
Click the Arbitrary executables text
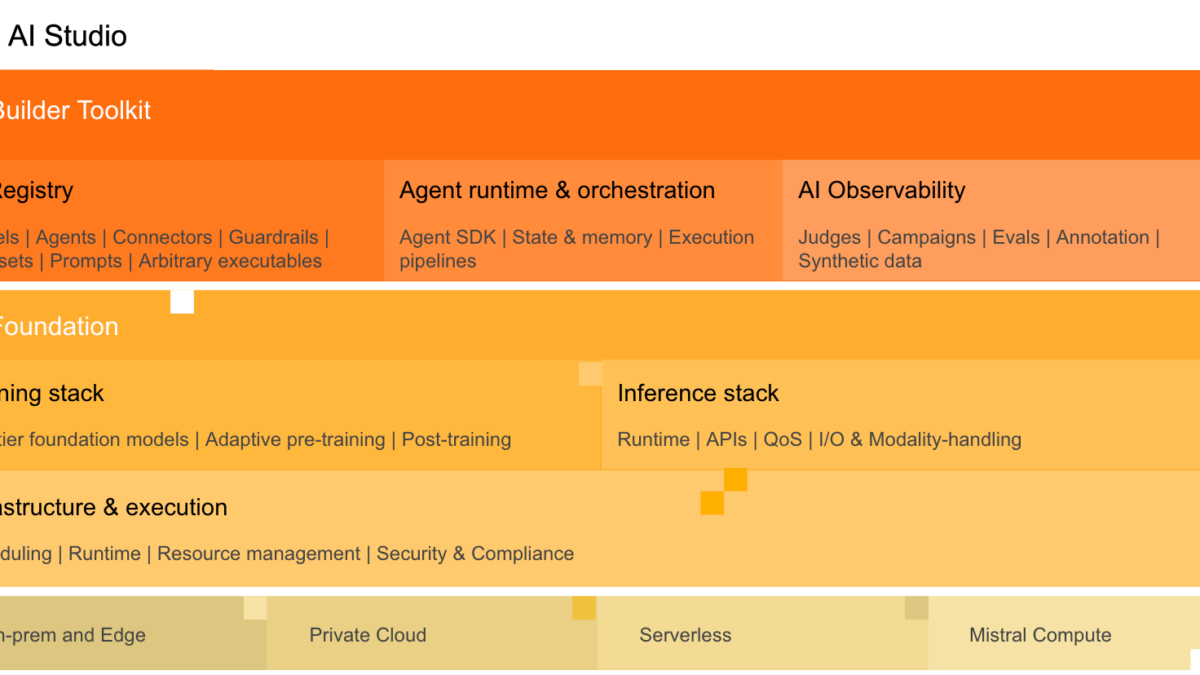[x=230, y=261]
